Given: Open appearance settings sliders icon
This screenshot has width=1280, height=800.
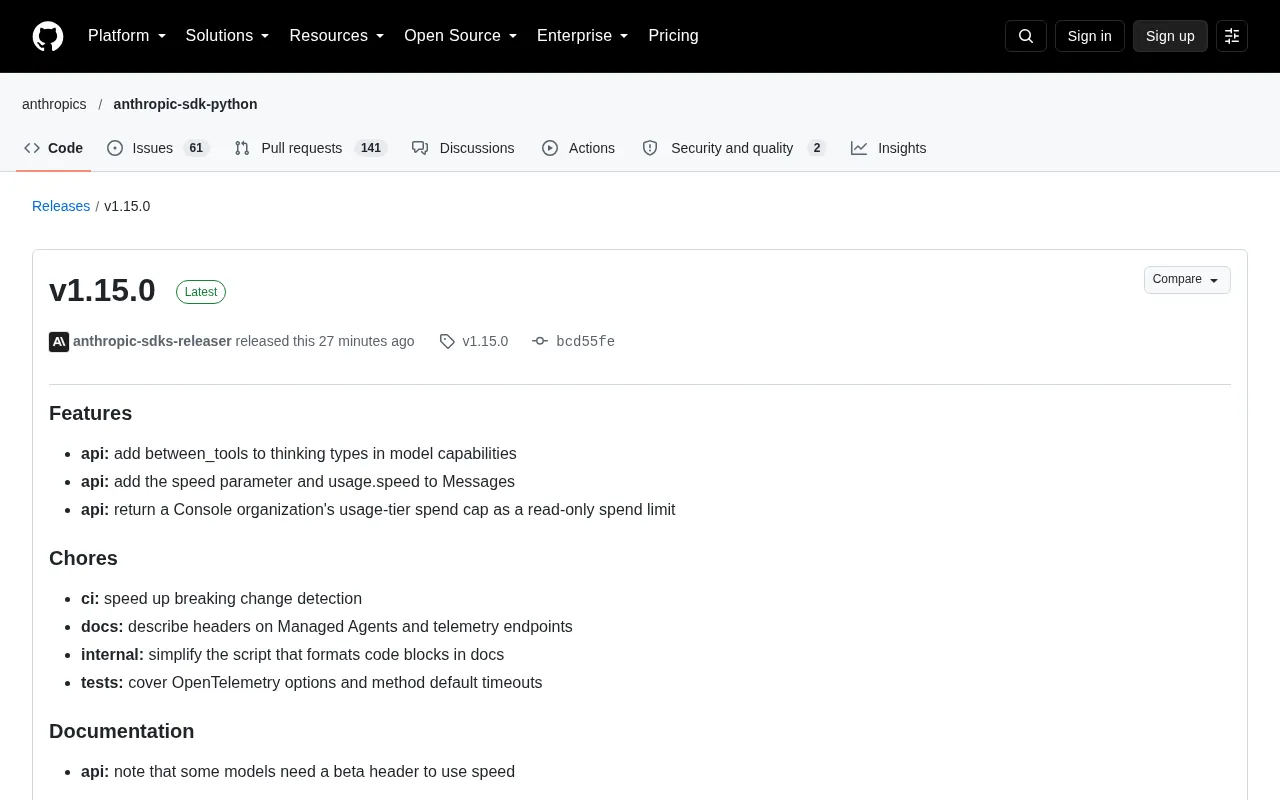Looking at the screenshot, I should (x=1232, y=36).
